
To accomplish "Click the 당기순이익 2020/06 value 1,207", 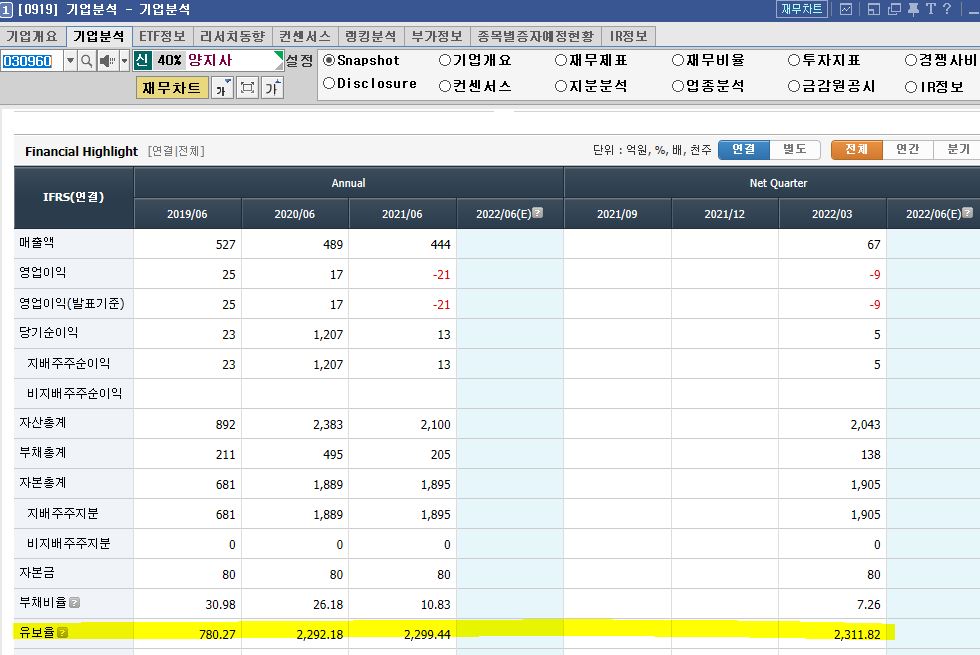I will click(328, 334).
